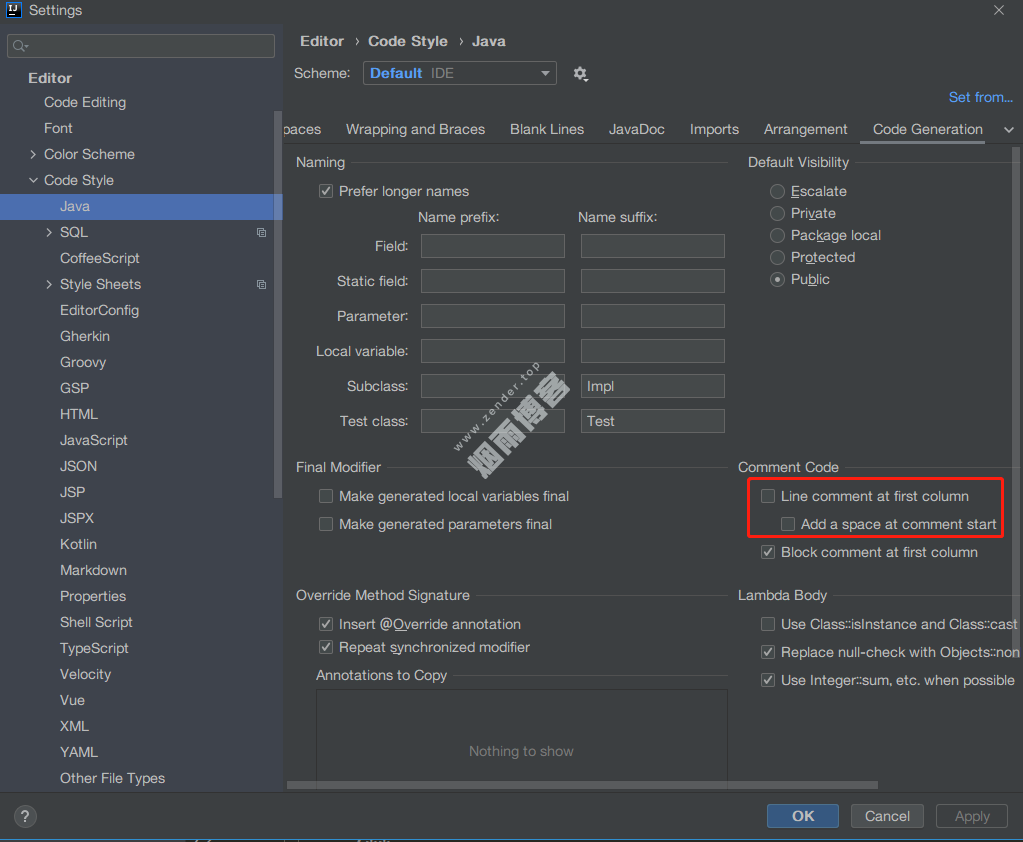Enable Line comment at first column
The image size is (1023, 842).
tap(768, 496)
